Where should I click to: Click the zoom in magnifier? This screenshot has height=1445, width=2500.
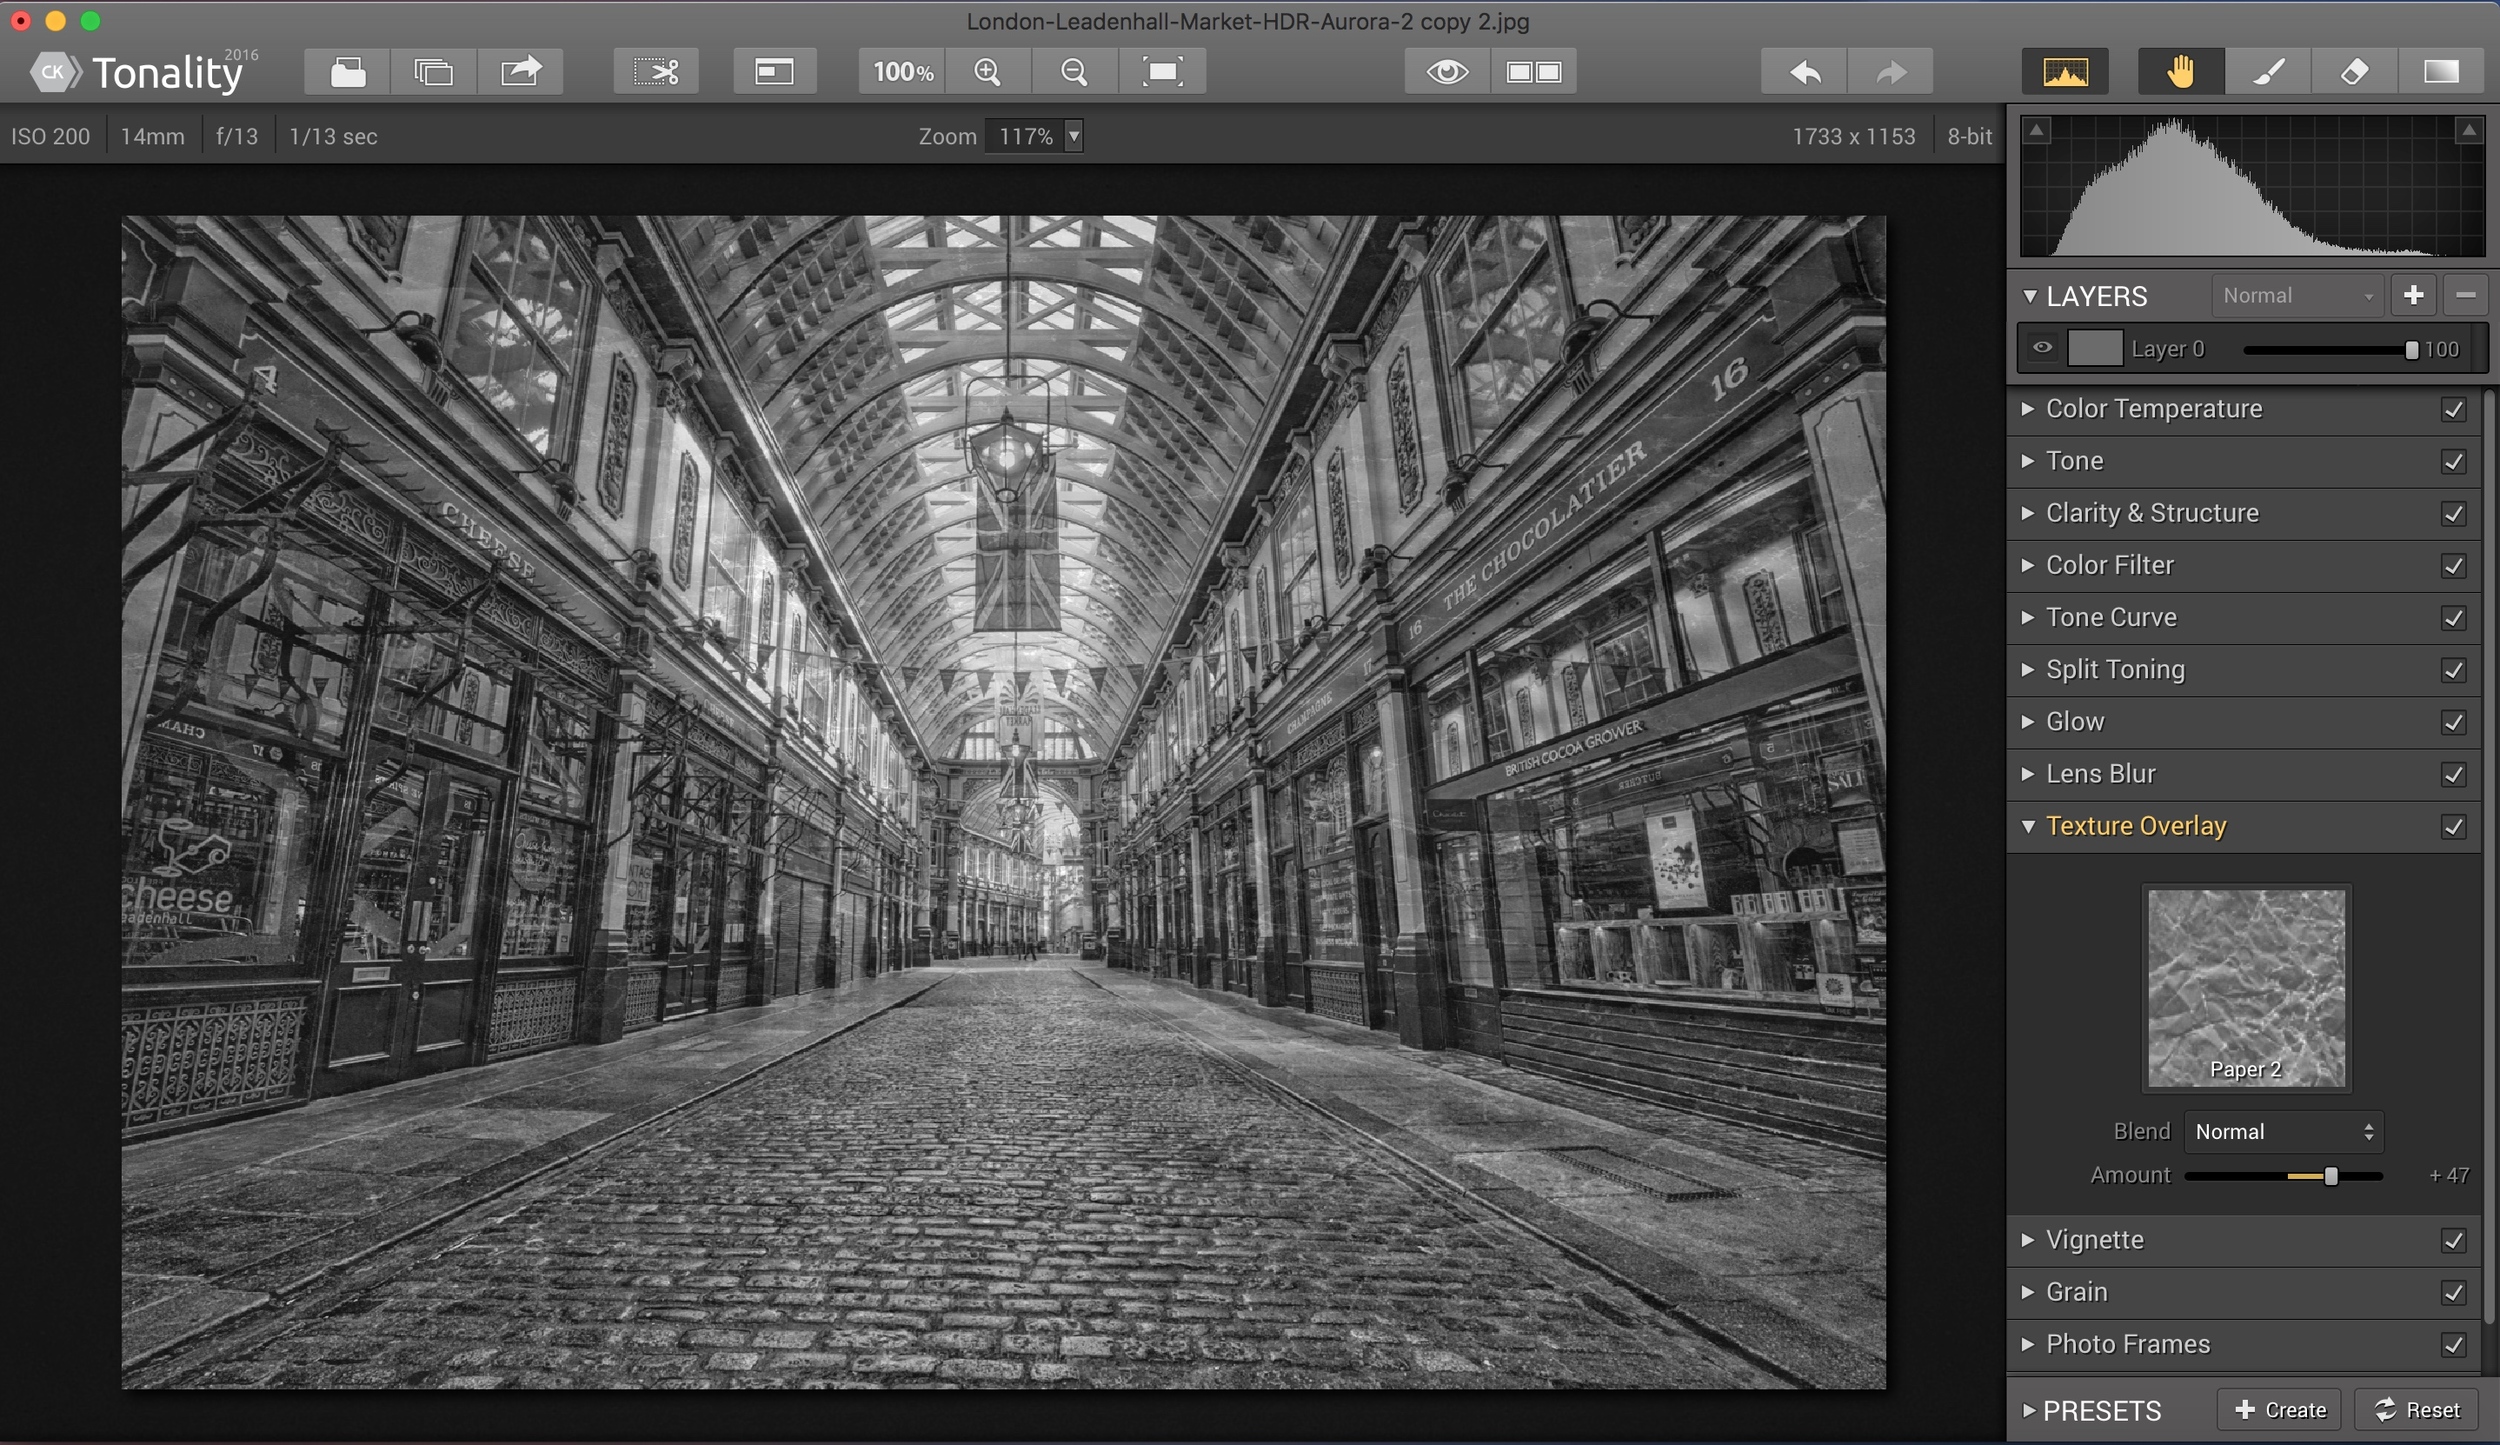click(x=988, y=72)
